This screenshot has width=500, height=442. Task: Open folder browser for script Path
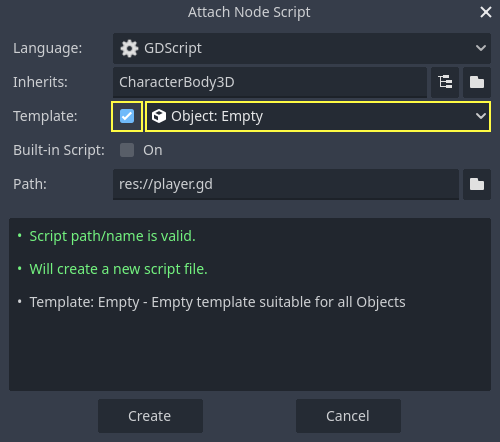[x=477, y=184]
